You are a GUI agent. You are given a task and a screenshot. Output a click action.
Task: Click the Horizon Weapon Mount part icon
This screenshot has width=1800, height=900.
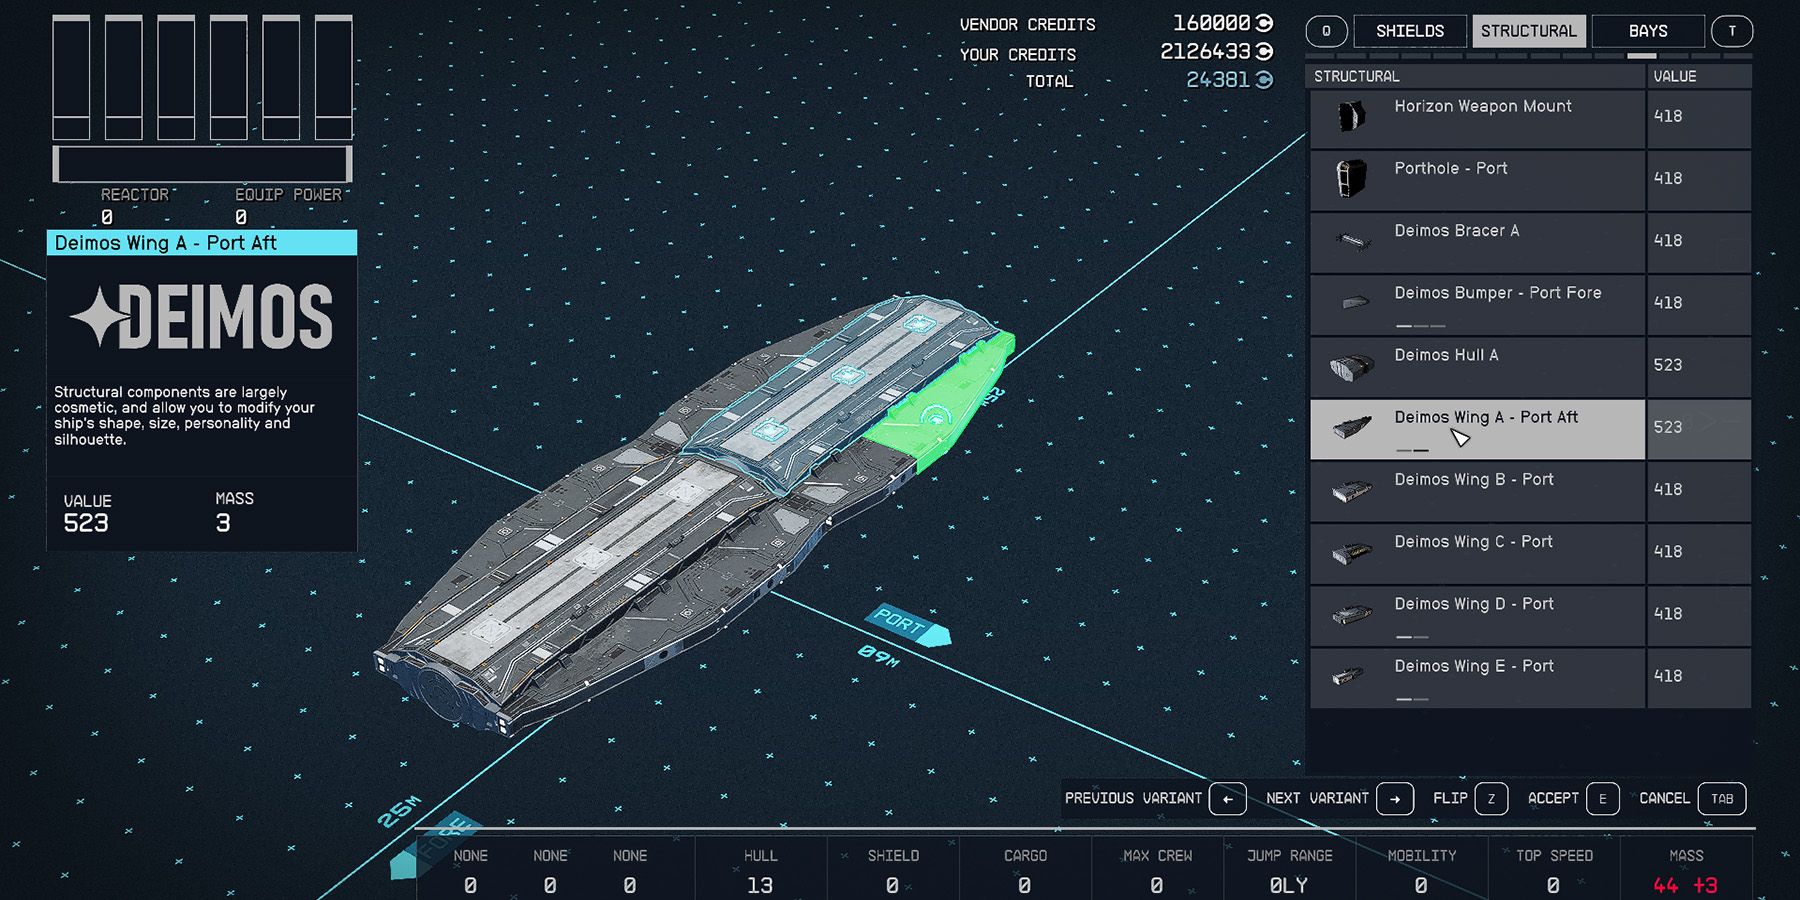tap(1353, 116)
